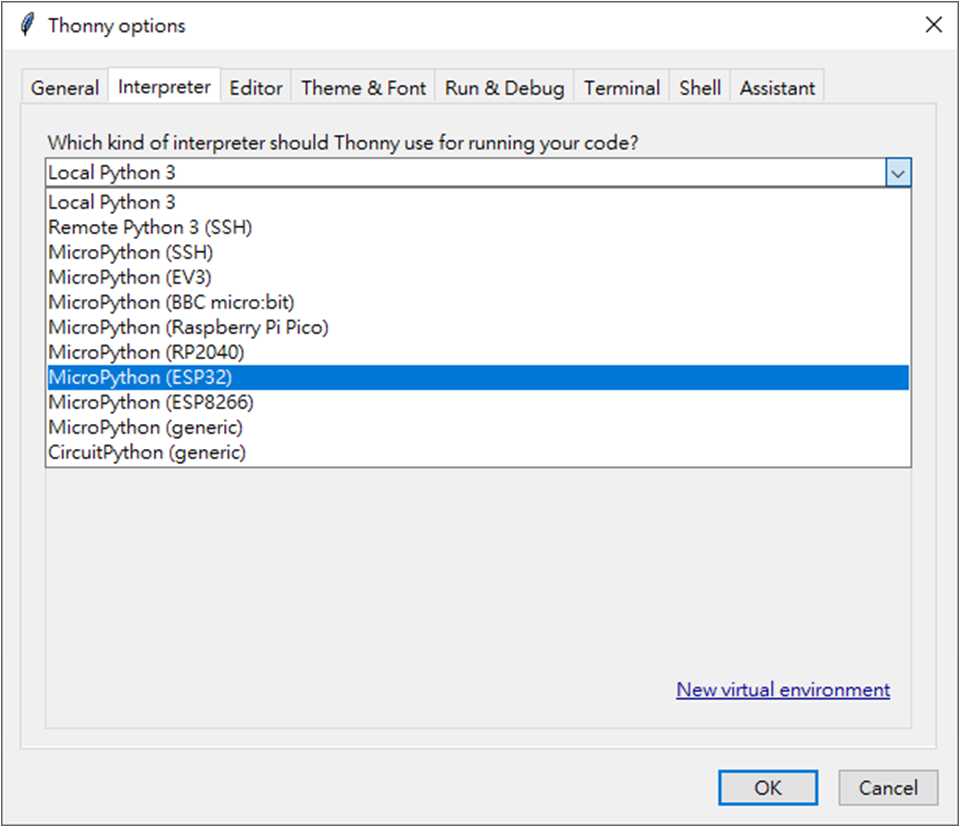960x827 pixels.
Task: Open the Editor tab
Action: click(x=256, y=88)
